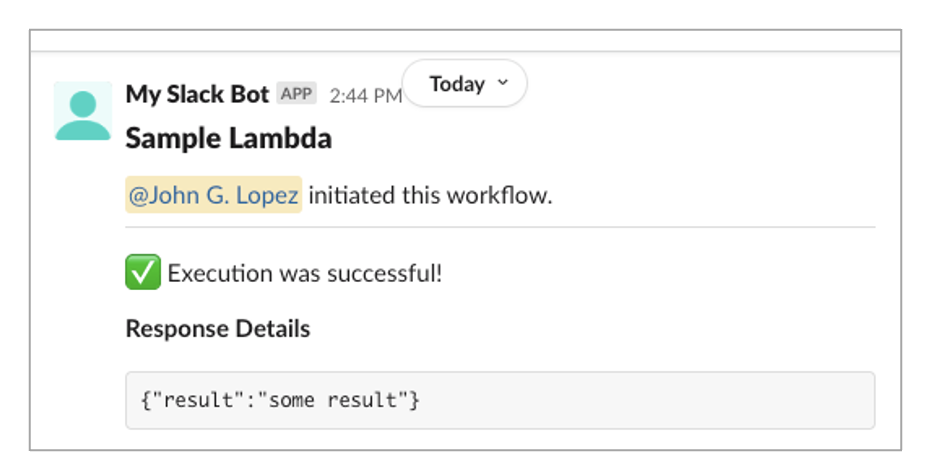The height and width of the screenshot is (476, 930).
Task: Open My Slack Bot profile name
Action: tap(197, 94)
